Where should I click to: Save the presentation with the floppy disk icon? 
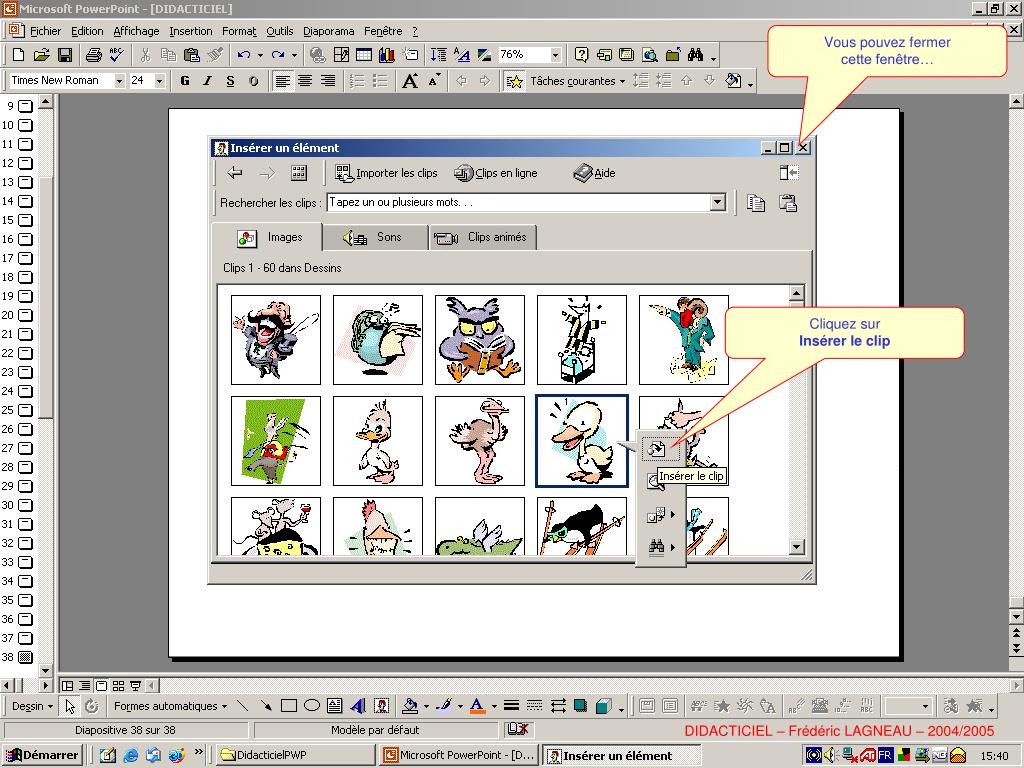(65, 55)
